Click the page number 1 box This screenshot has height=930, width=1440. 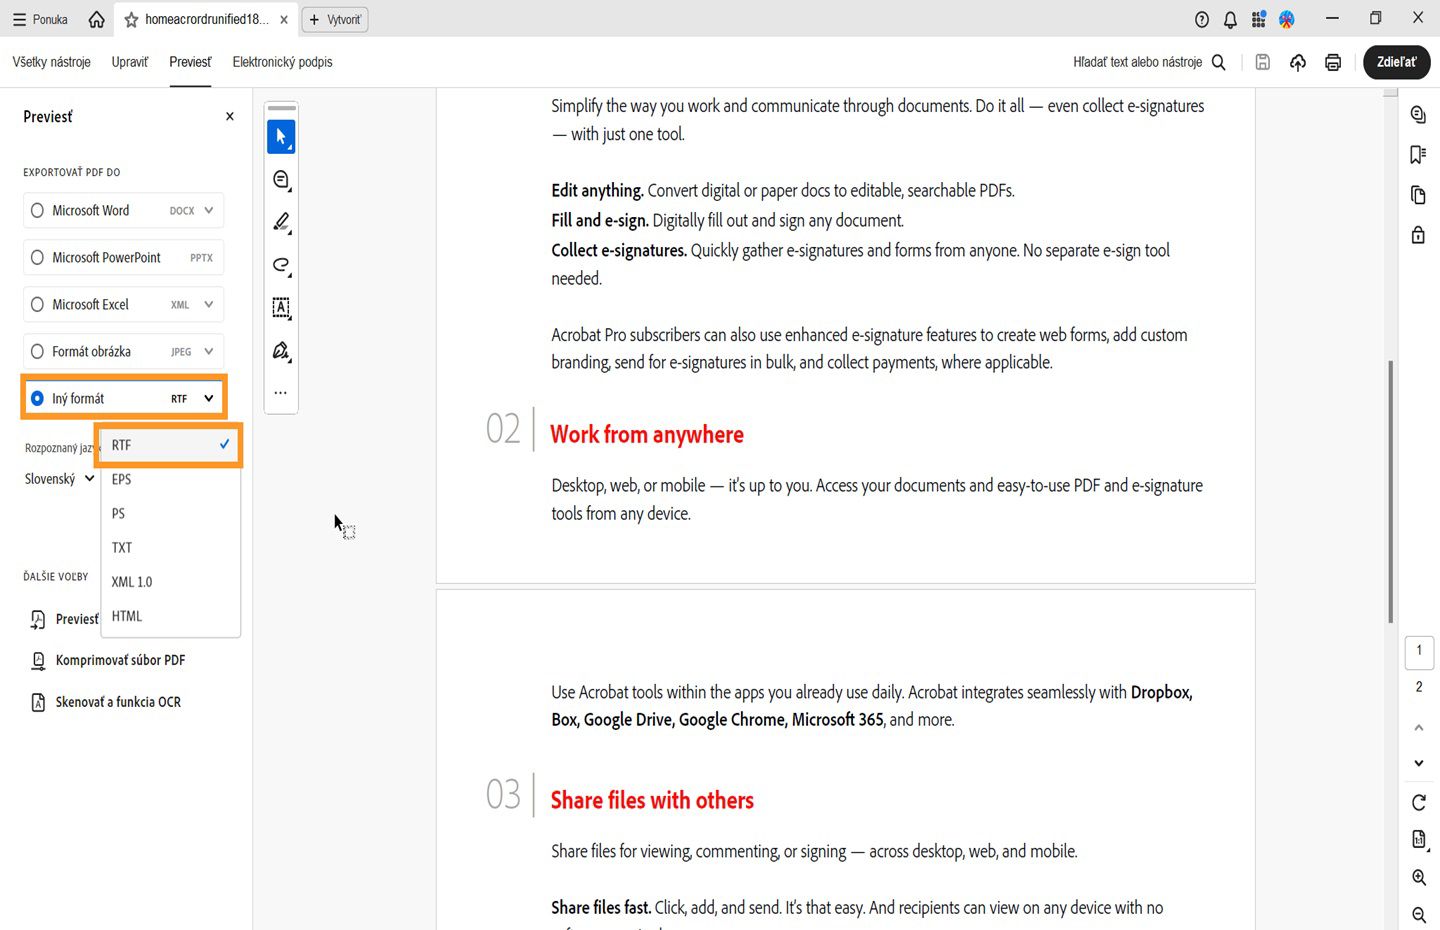pos(1419,651)
